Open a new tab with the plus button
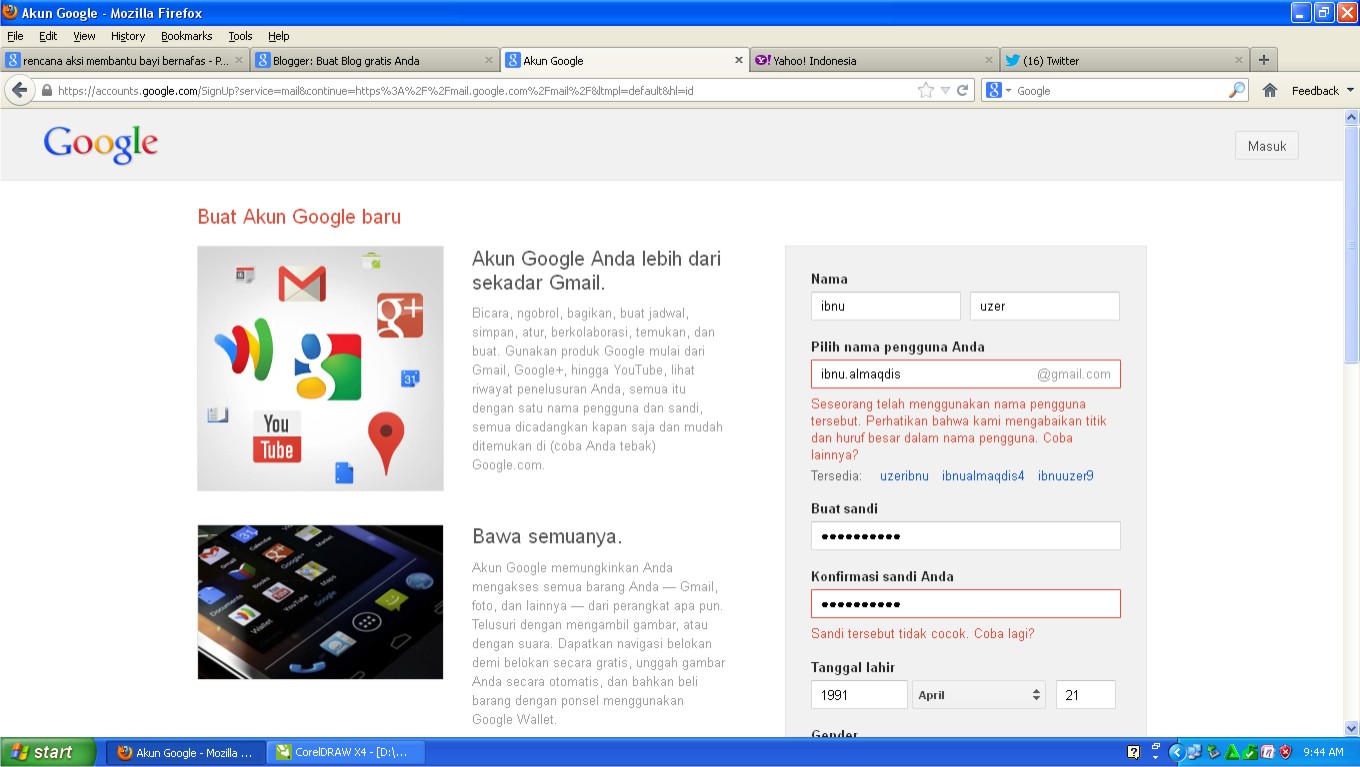This screenshot has height=767, width=1360. (x=1264, y=60)
